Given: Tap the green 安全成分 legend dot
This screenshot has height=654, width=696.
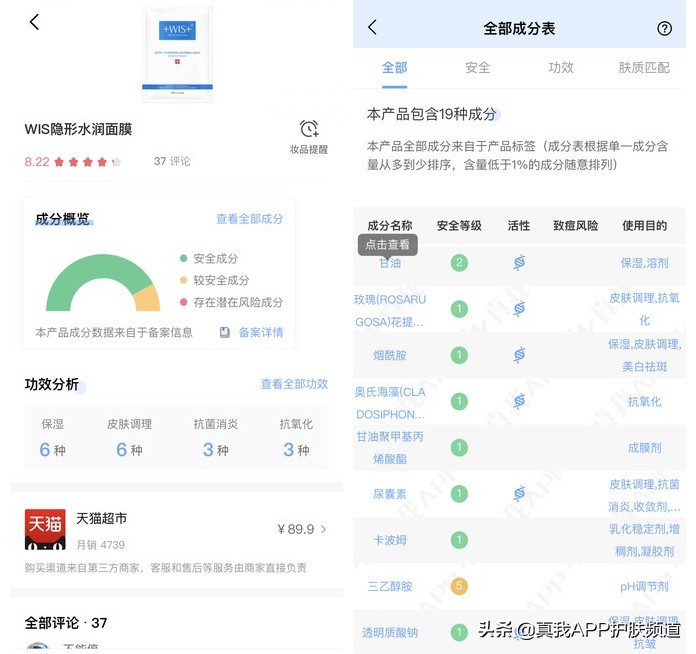Looking at the screenshot, I should 183,258.
